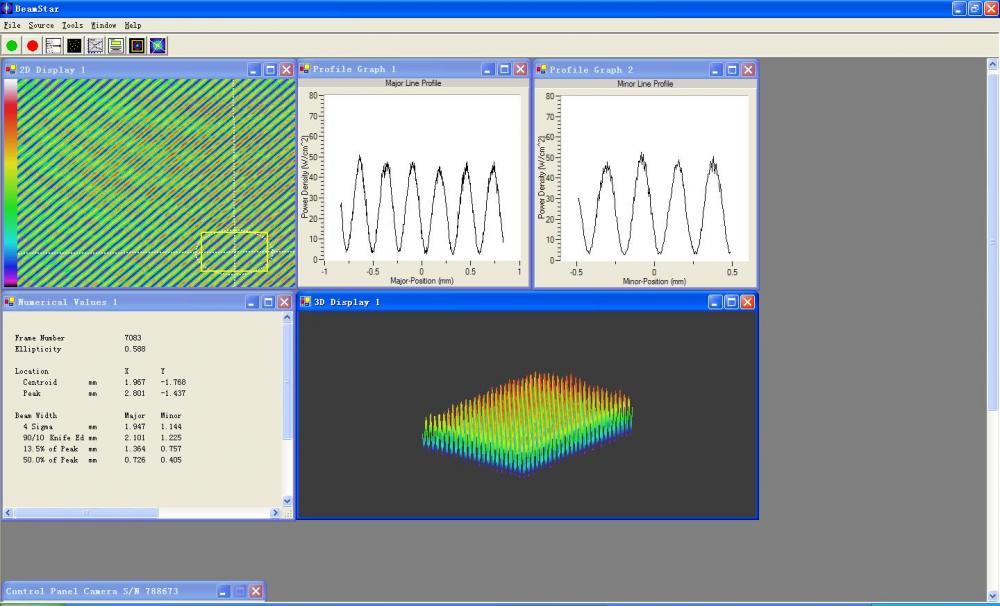The image size is (1000, 606).
Task: Open the numerical values toolbar icon
Action: click(116, 45)
